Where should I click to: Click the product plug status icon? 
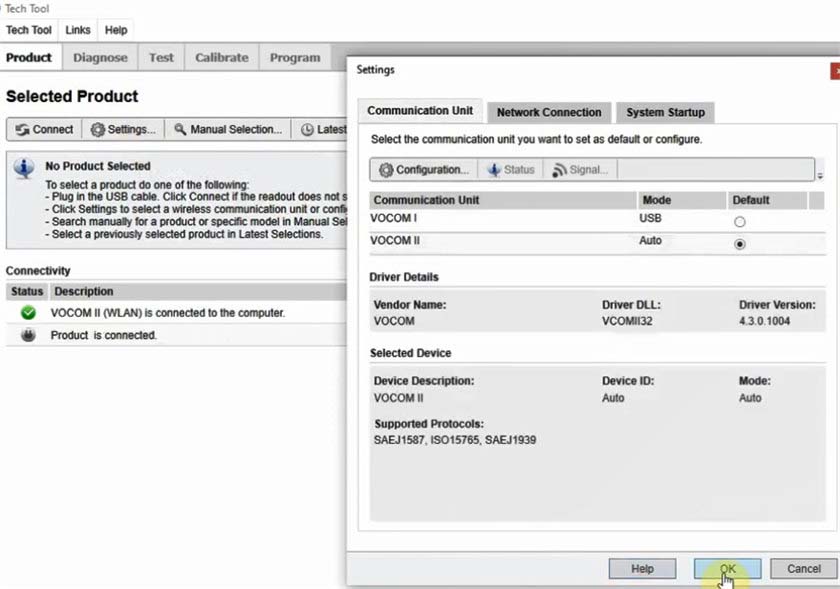tap(28, 335)
